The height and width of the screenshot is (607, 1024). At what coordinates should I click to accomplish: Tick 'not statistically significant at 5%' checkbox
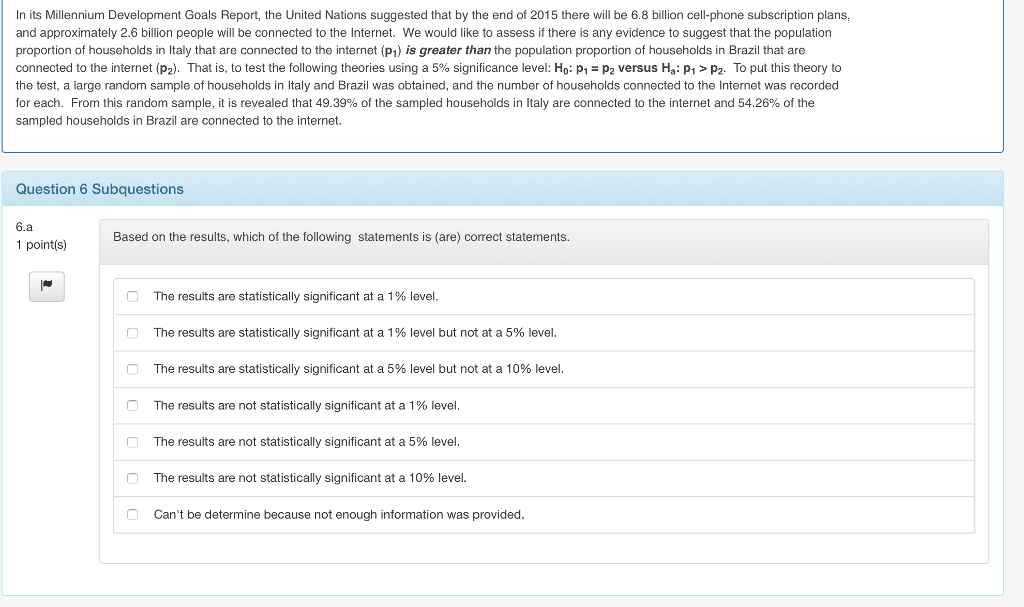(x=132, y=442)
